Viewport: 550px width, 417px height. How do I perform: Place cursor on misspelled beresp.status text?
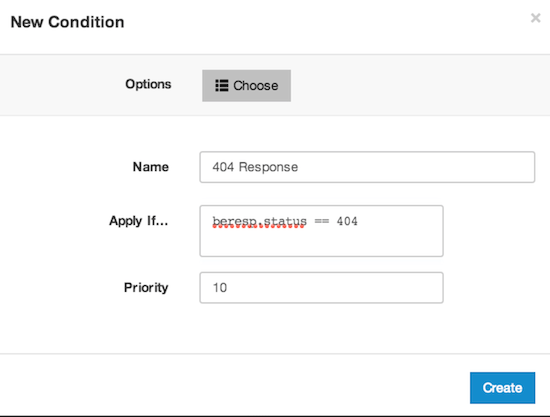[x=260, y=221]
